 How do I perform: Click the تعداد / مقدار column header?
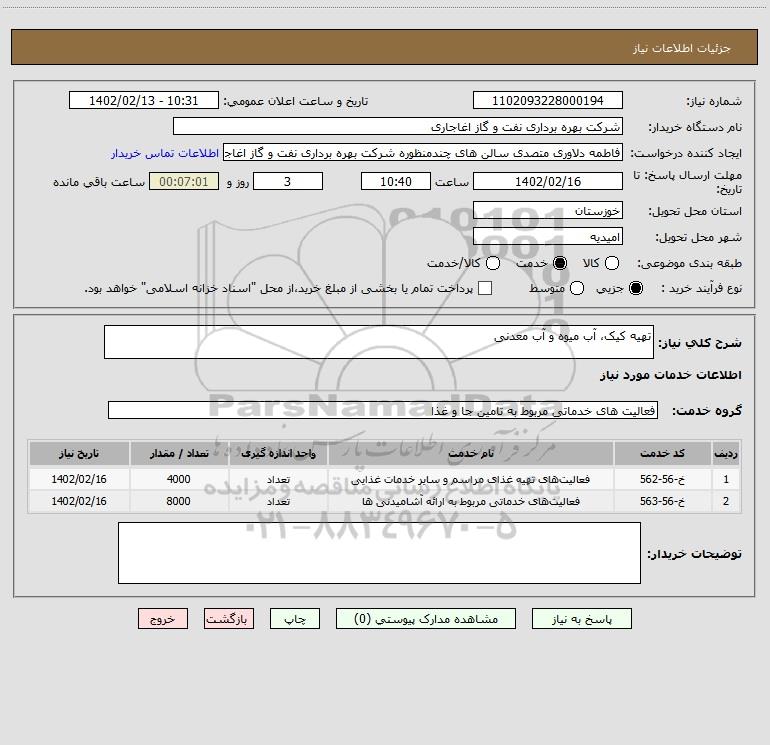point(179,453)
